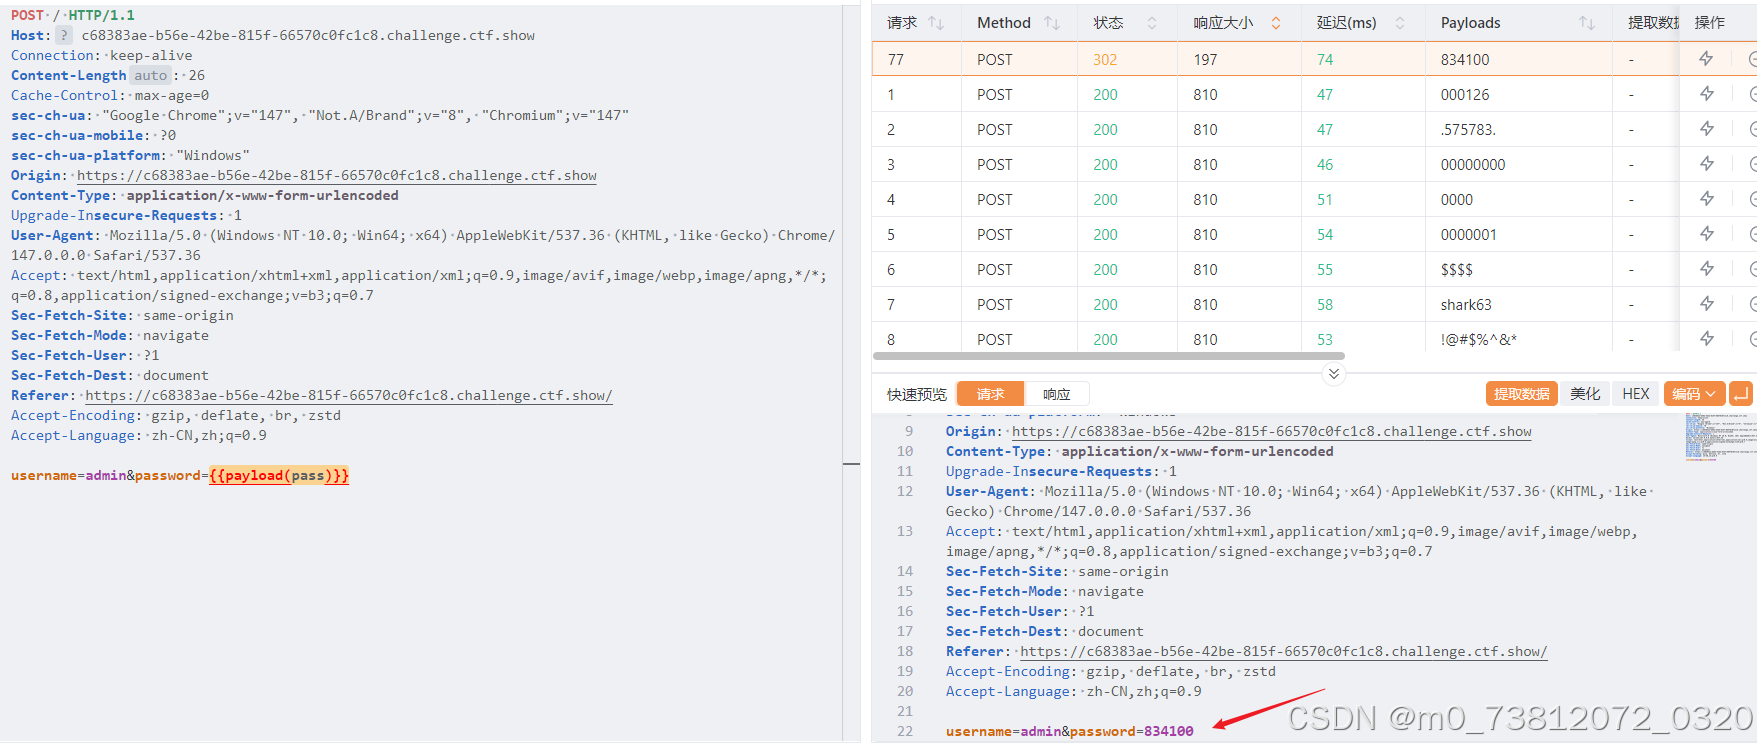The width and height of the screenshot is (1757, 748).
Task: Toggle line wrap with the orange return icon
Action: [1740, 394]
